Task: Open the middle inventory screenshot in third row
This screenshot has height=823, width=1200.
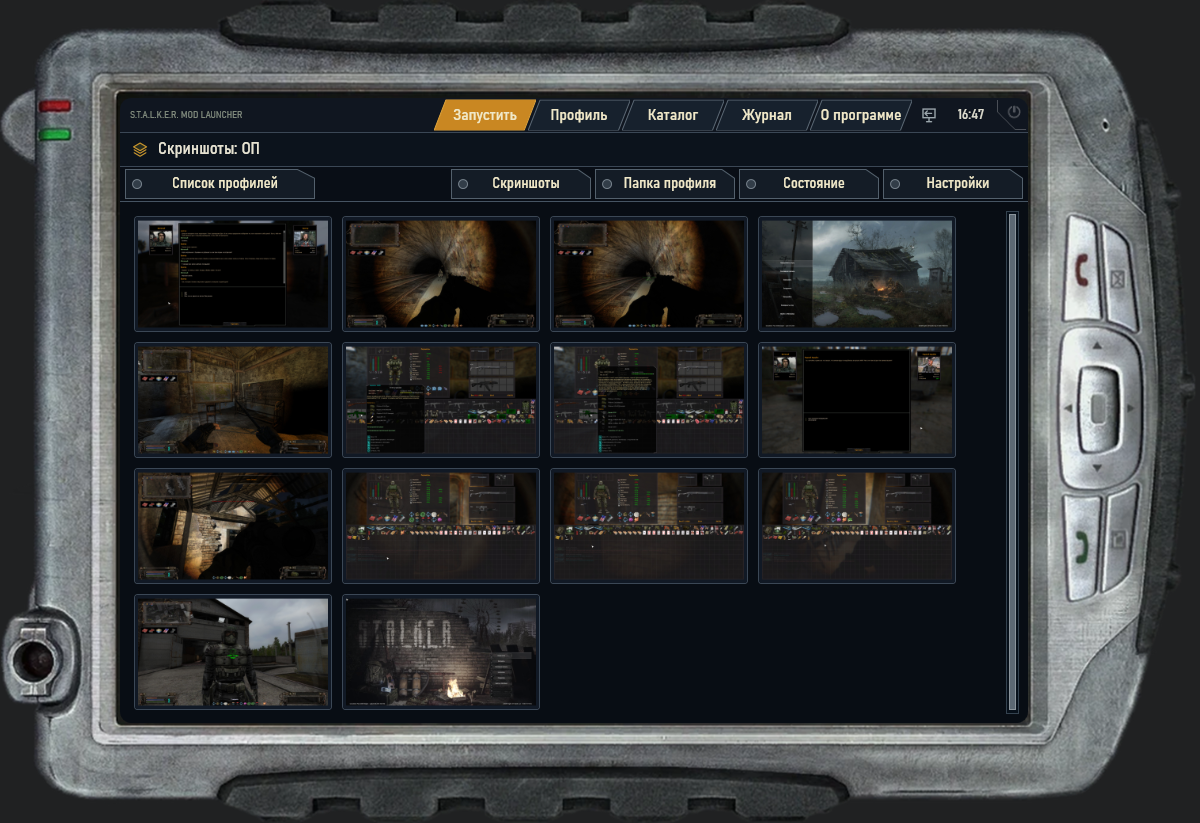Action: [x=649, y=526]
